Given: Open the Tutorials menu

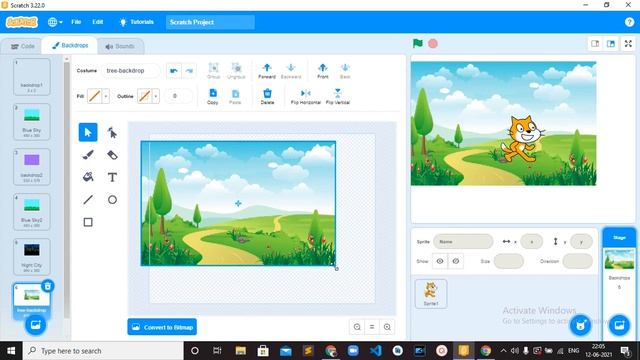Looking at the screenshot, I should (x=137, y=22).
